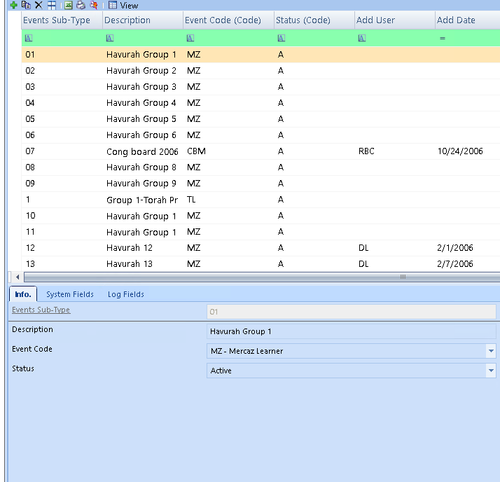Screen dimensions: 500x482
Task: Select the row with sub-type 11
Action: [261, 232]
